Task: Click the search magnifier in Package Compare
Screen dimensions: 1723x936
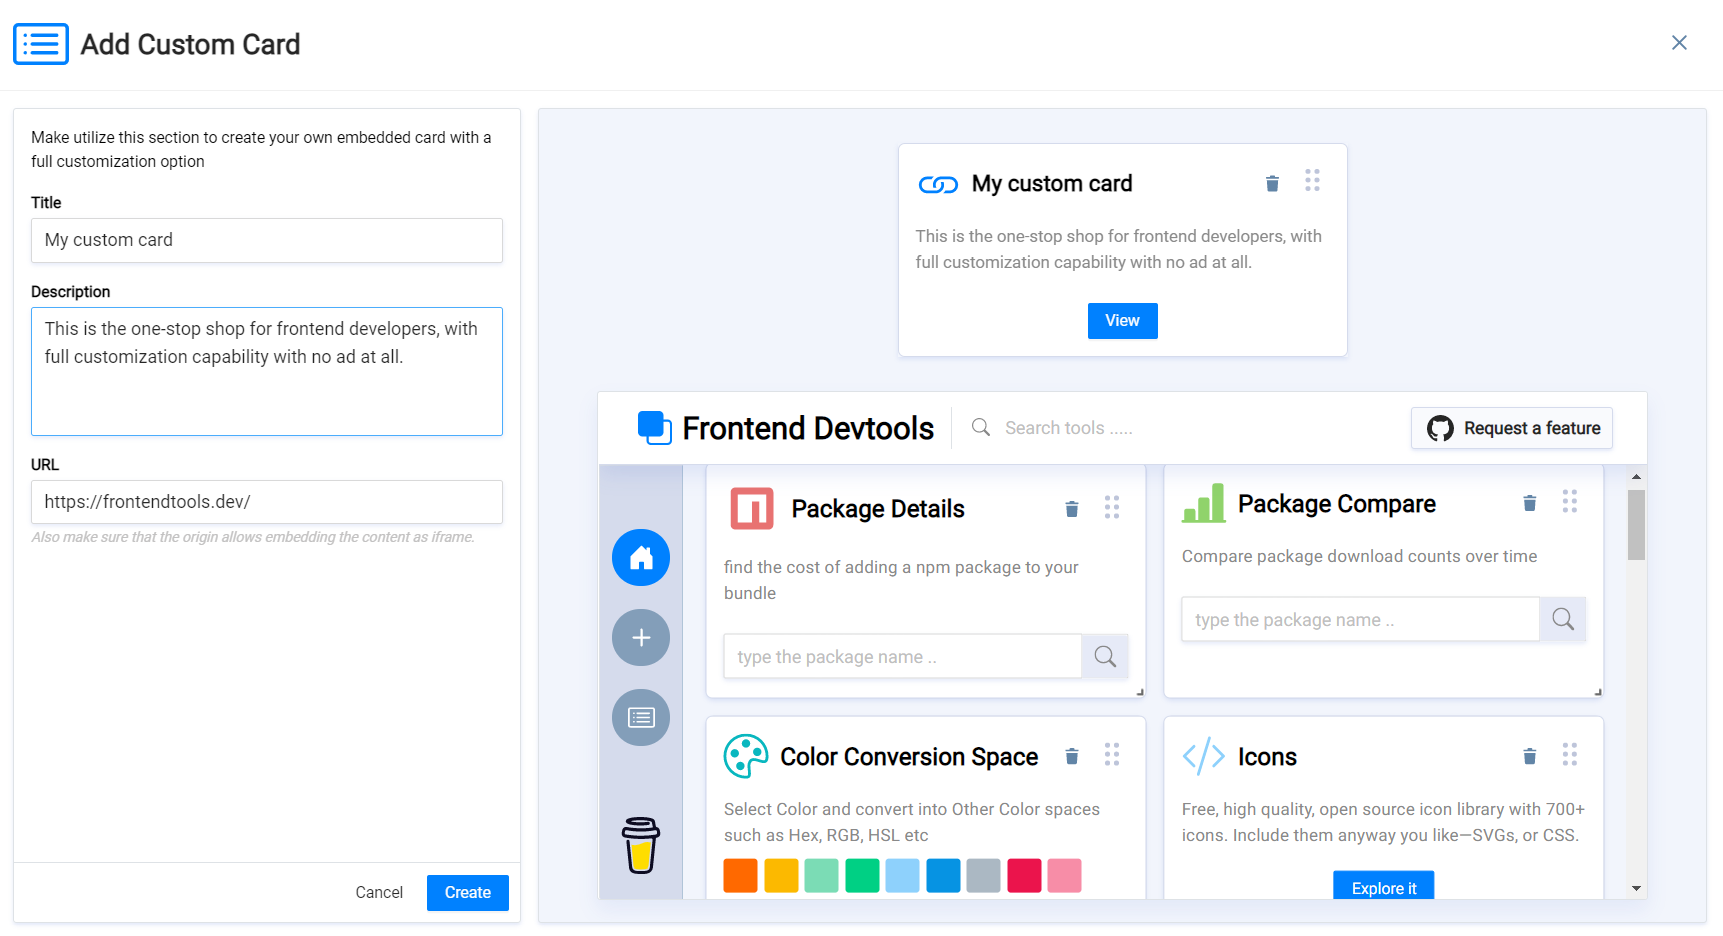Action: coord(1562,619)
